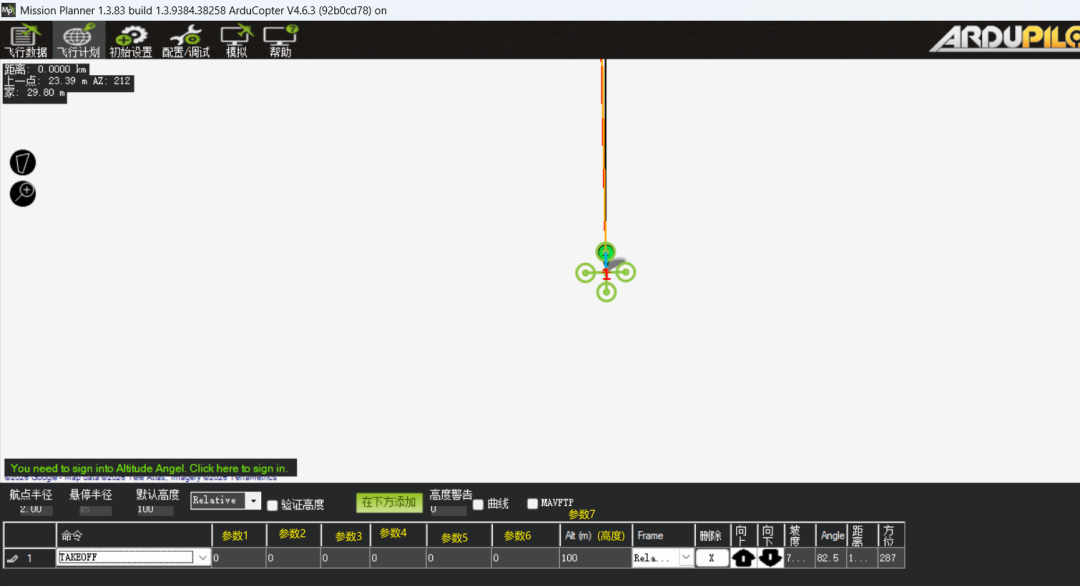Switch to the 飞行计划 flight plan tab
Image resolution: width=1080 pixels, height=586 pixels.
tap(79, 41)
